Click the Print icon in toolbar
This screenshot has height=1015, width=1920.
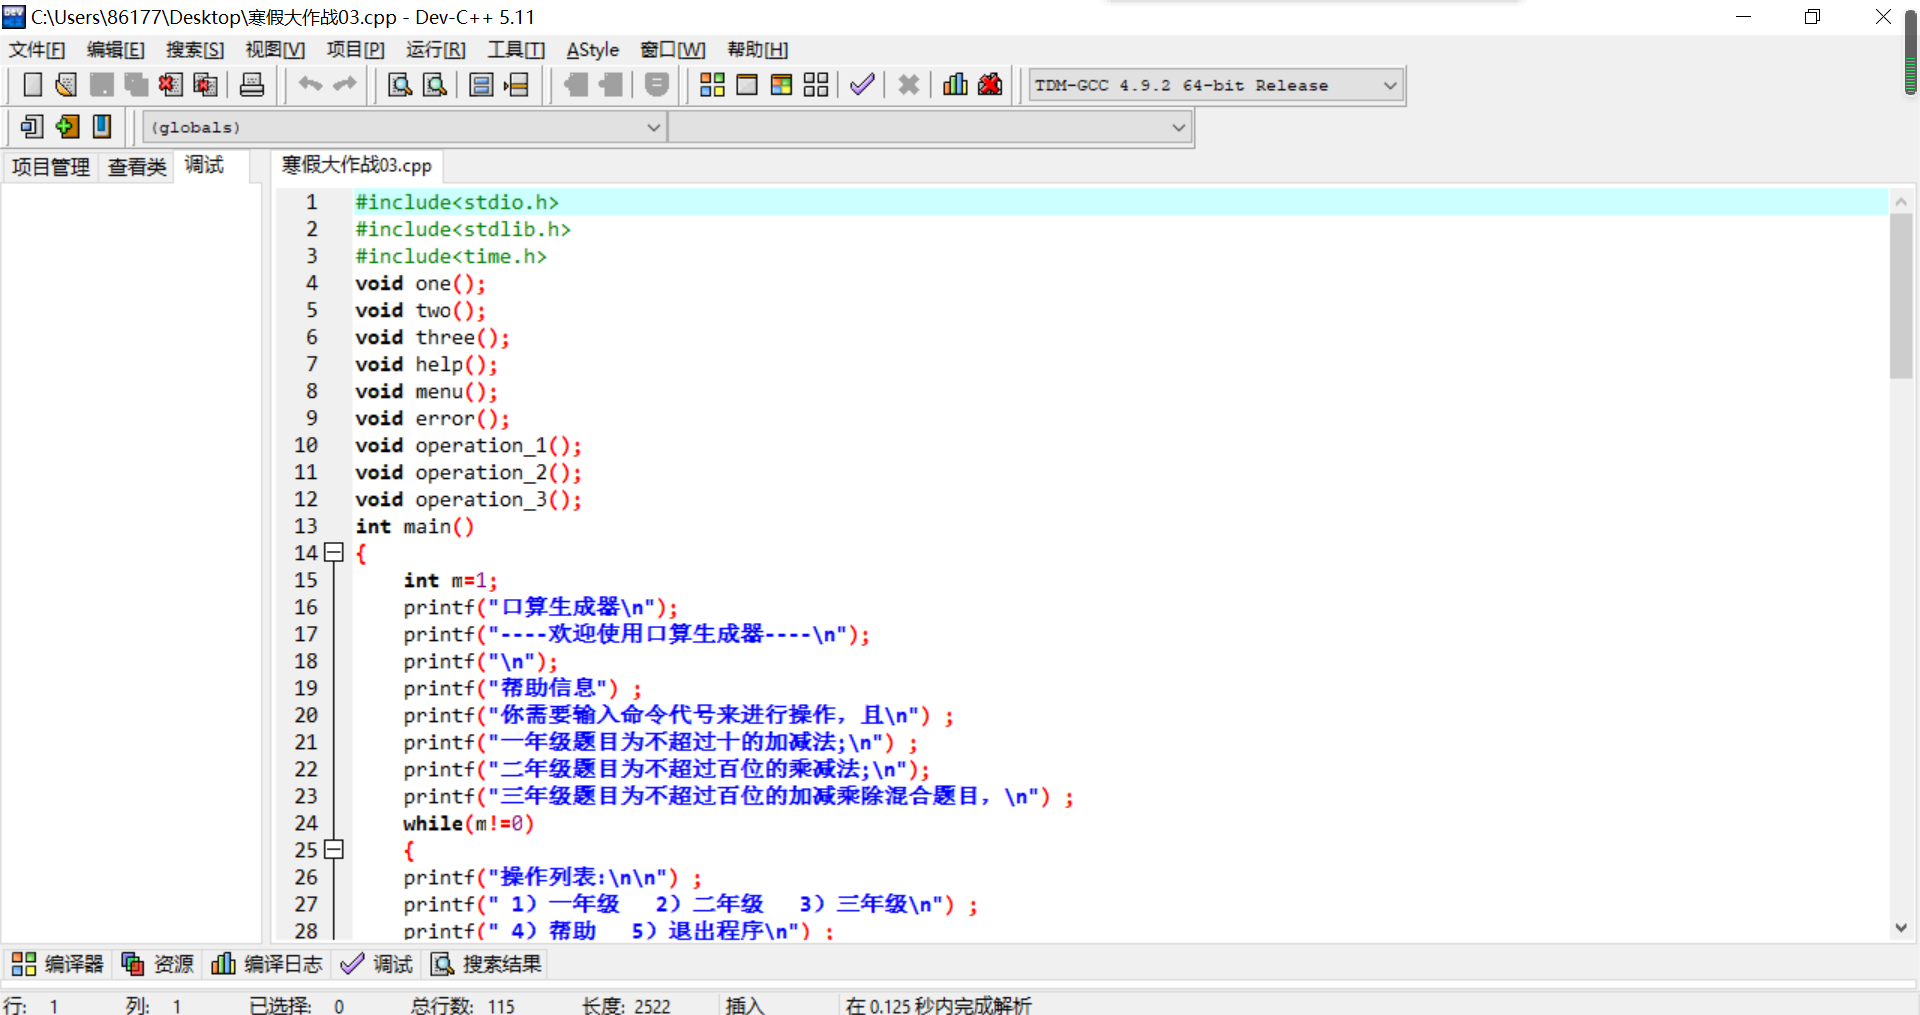point(252,85)
